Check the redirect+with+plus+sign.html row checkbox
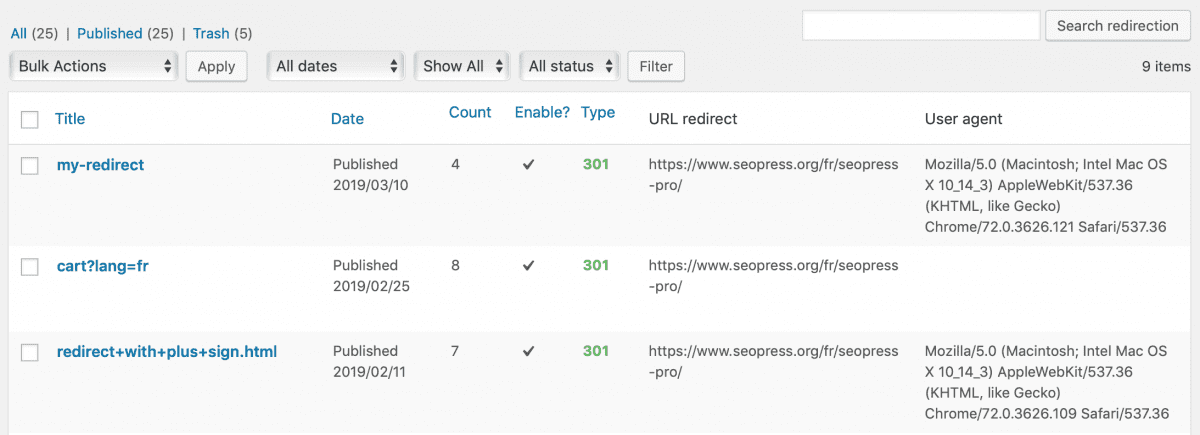 click(x=30, y=353)
